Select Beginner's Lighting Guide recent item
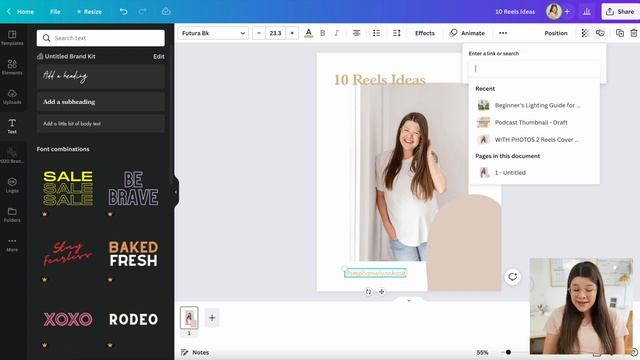Viewport: 640px width, 360px height. point(534,105)
